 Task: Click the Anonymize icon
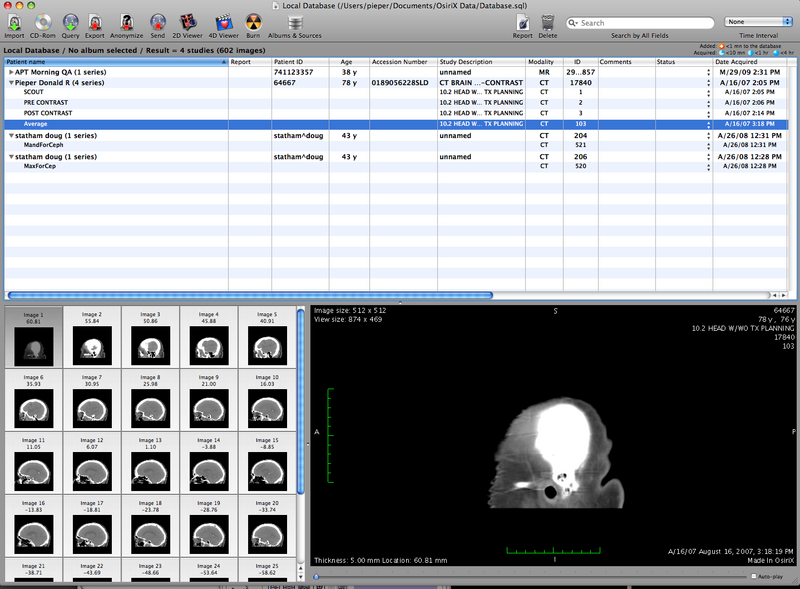click(x=126, y=22)
